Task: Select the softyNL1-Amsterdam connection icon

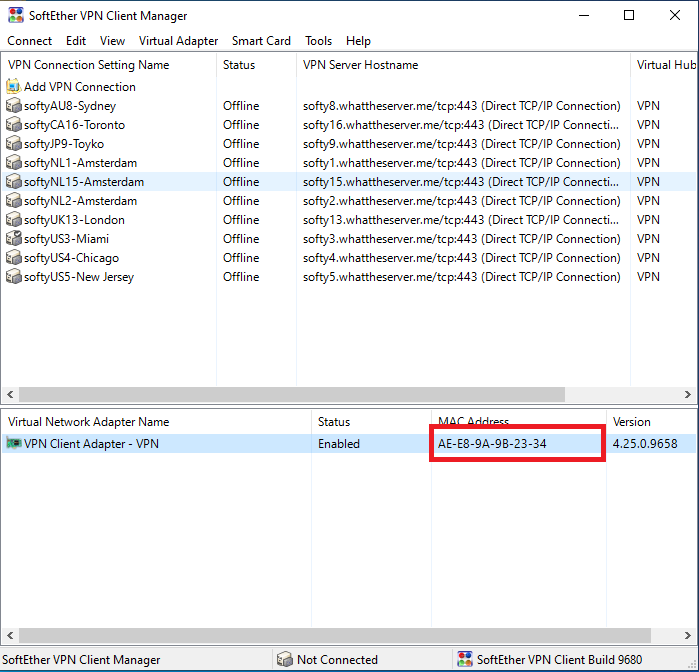Action: [x=13, y=163]
